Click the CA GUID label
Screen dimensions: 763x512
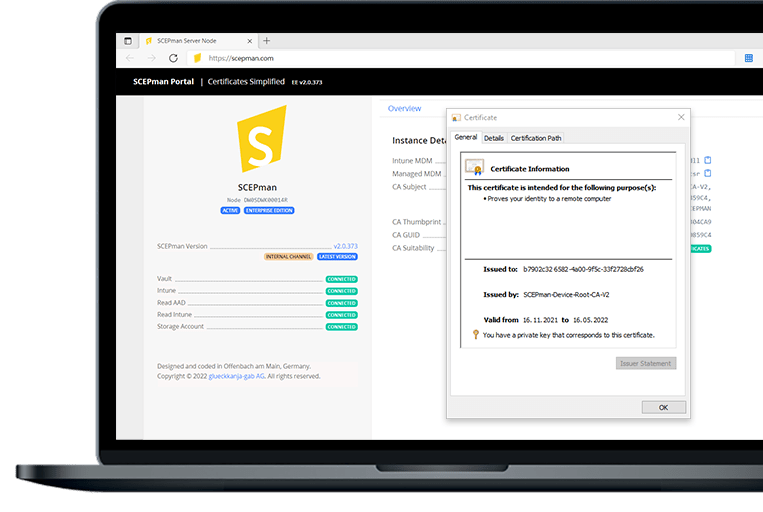point(406,235)
